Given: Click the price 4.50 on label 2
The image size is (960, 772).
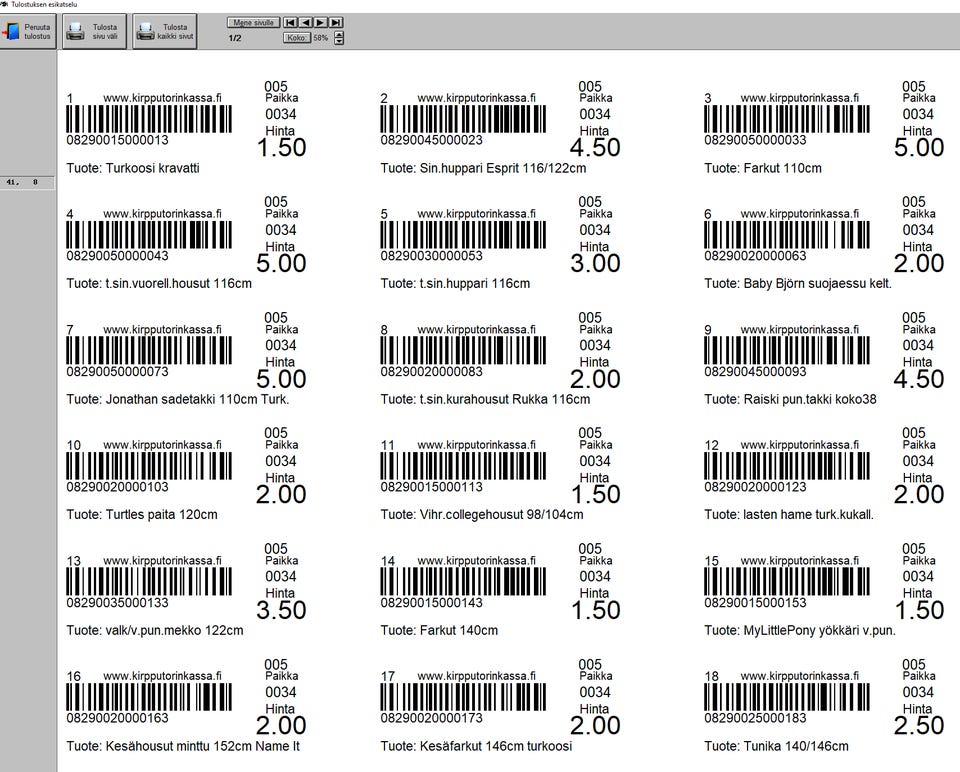Looking at the screenshot, I should pos(595,148).
